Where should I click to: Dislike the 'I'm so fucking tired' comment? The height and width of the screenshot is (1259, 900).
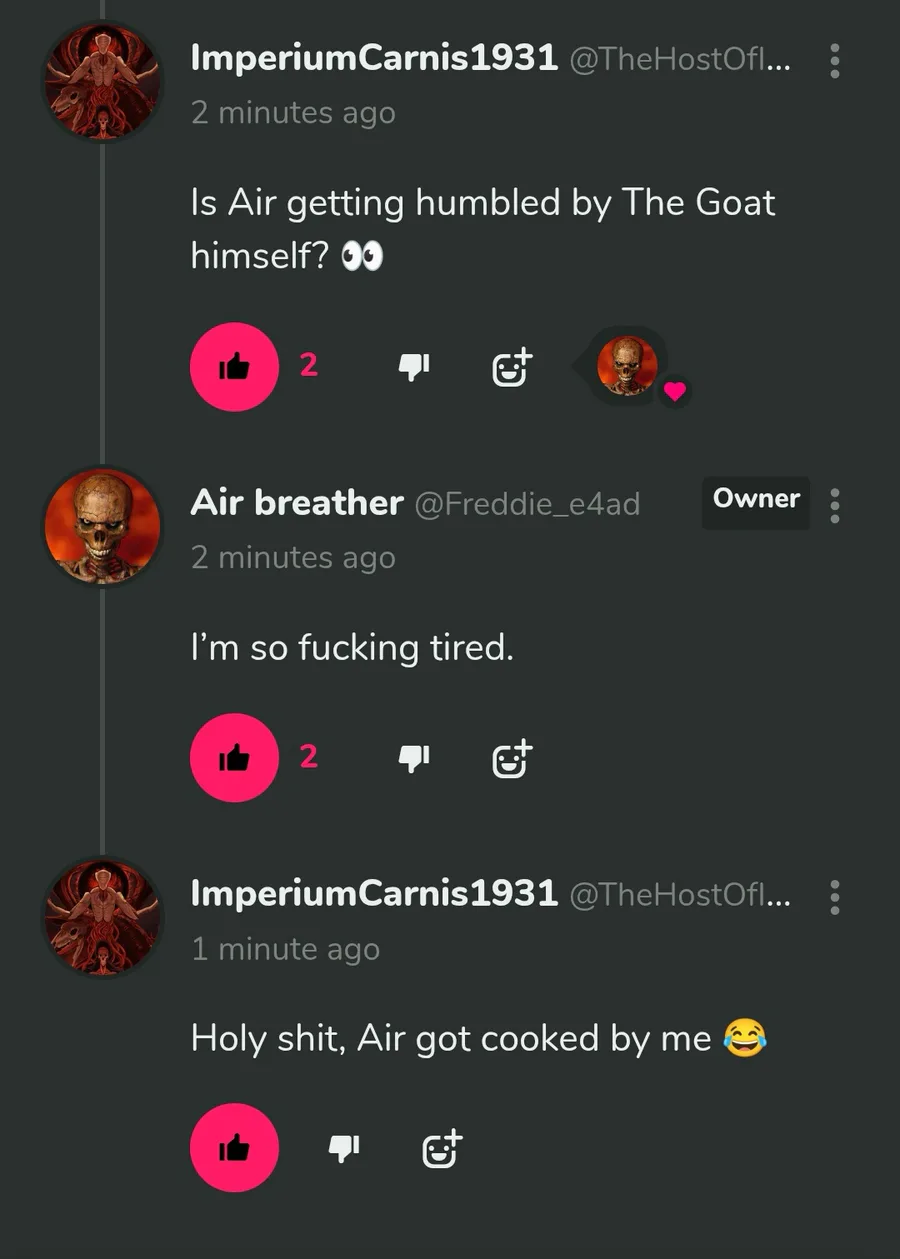click(x=413, y=758)
